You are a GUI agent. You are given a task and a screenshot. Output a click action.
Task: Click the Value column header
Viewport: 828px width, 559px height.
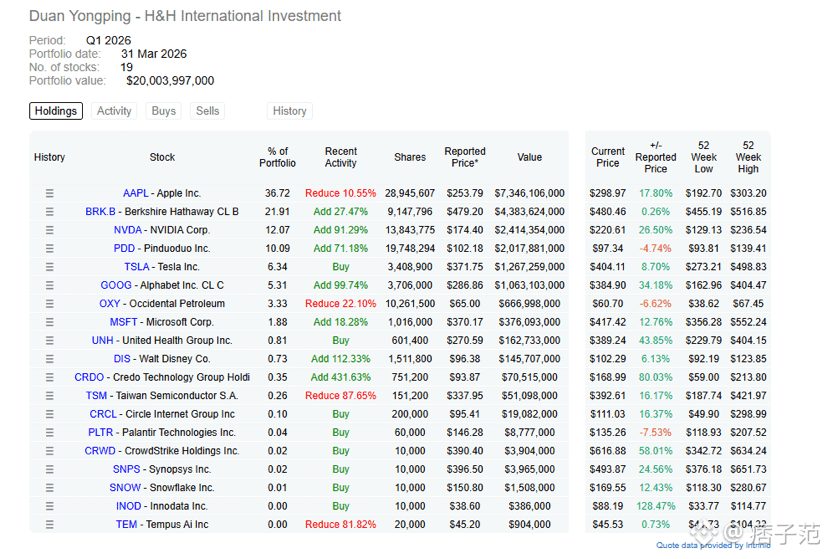click(x=530, y=157)
